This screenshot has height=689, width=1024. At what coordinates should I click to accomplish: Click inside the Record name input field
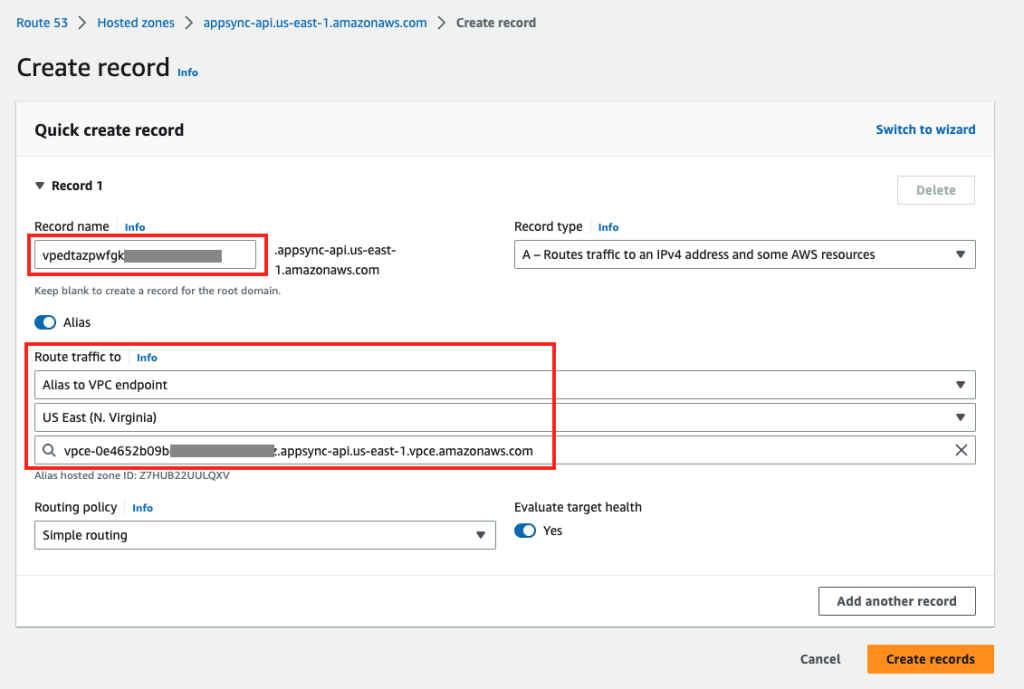point(145,254)
